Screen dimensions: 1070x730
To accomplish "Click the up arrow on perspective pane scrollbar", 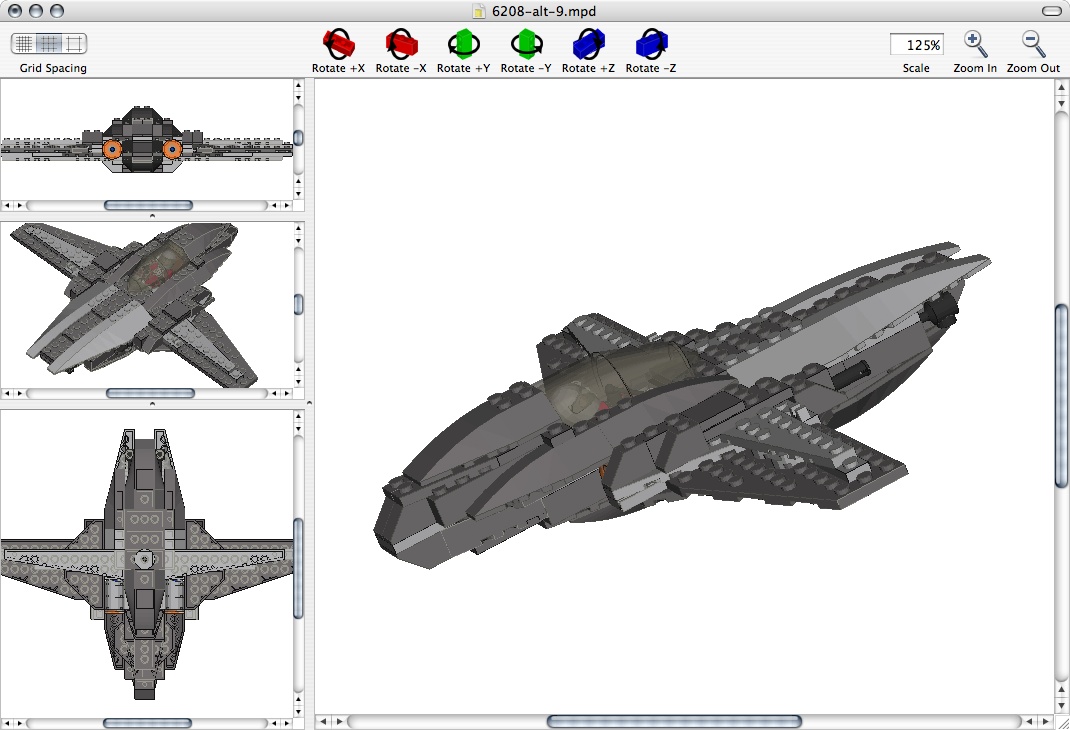I will [x=297, y=227].
